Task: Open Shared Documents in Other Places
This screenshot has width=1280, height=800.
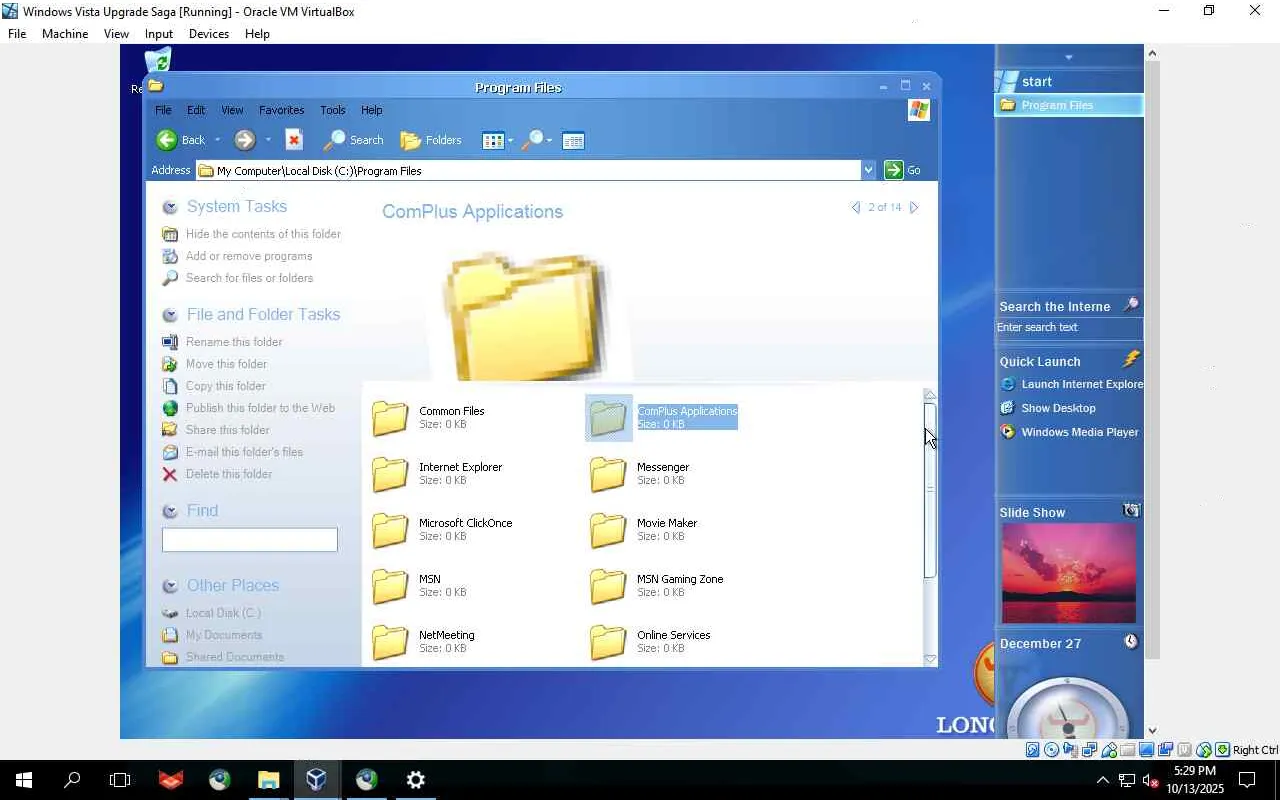Action: click(235, 657)
